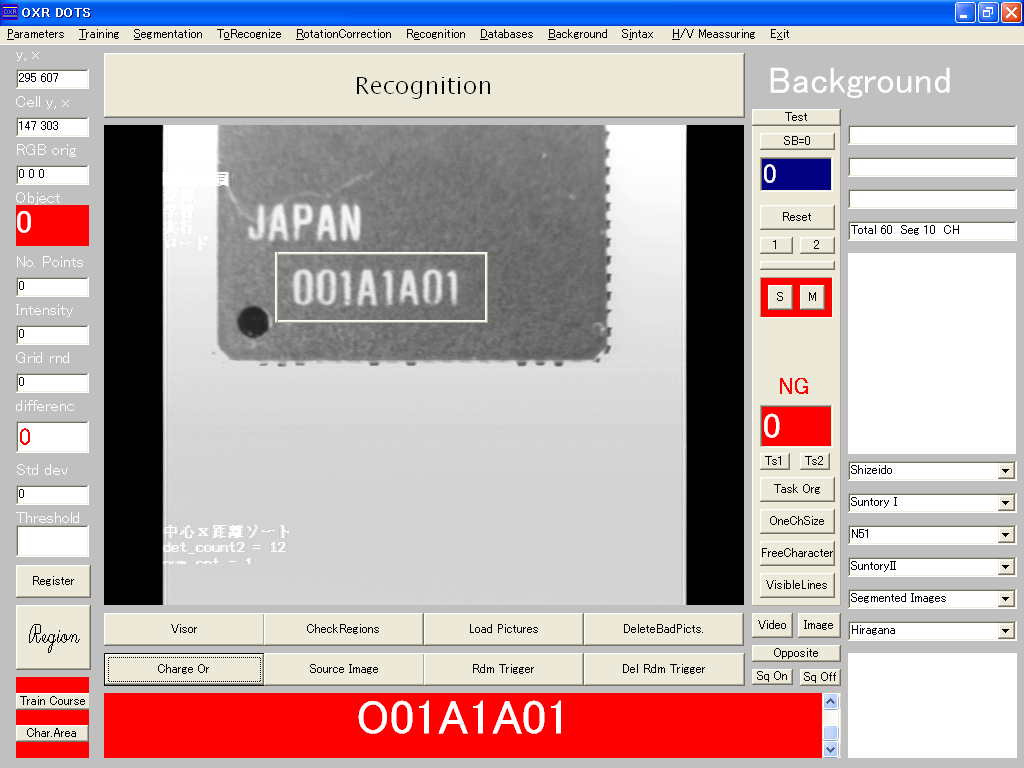Turn off squares with Sq Off
Image resolution: width=1024 pixels, height=768 pixels.
click(820, 677)
